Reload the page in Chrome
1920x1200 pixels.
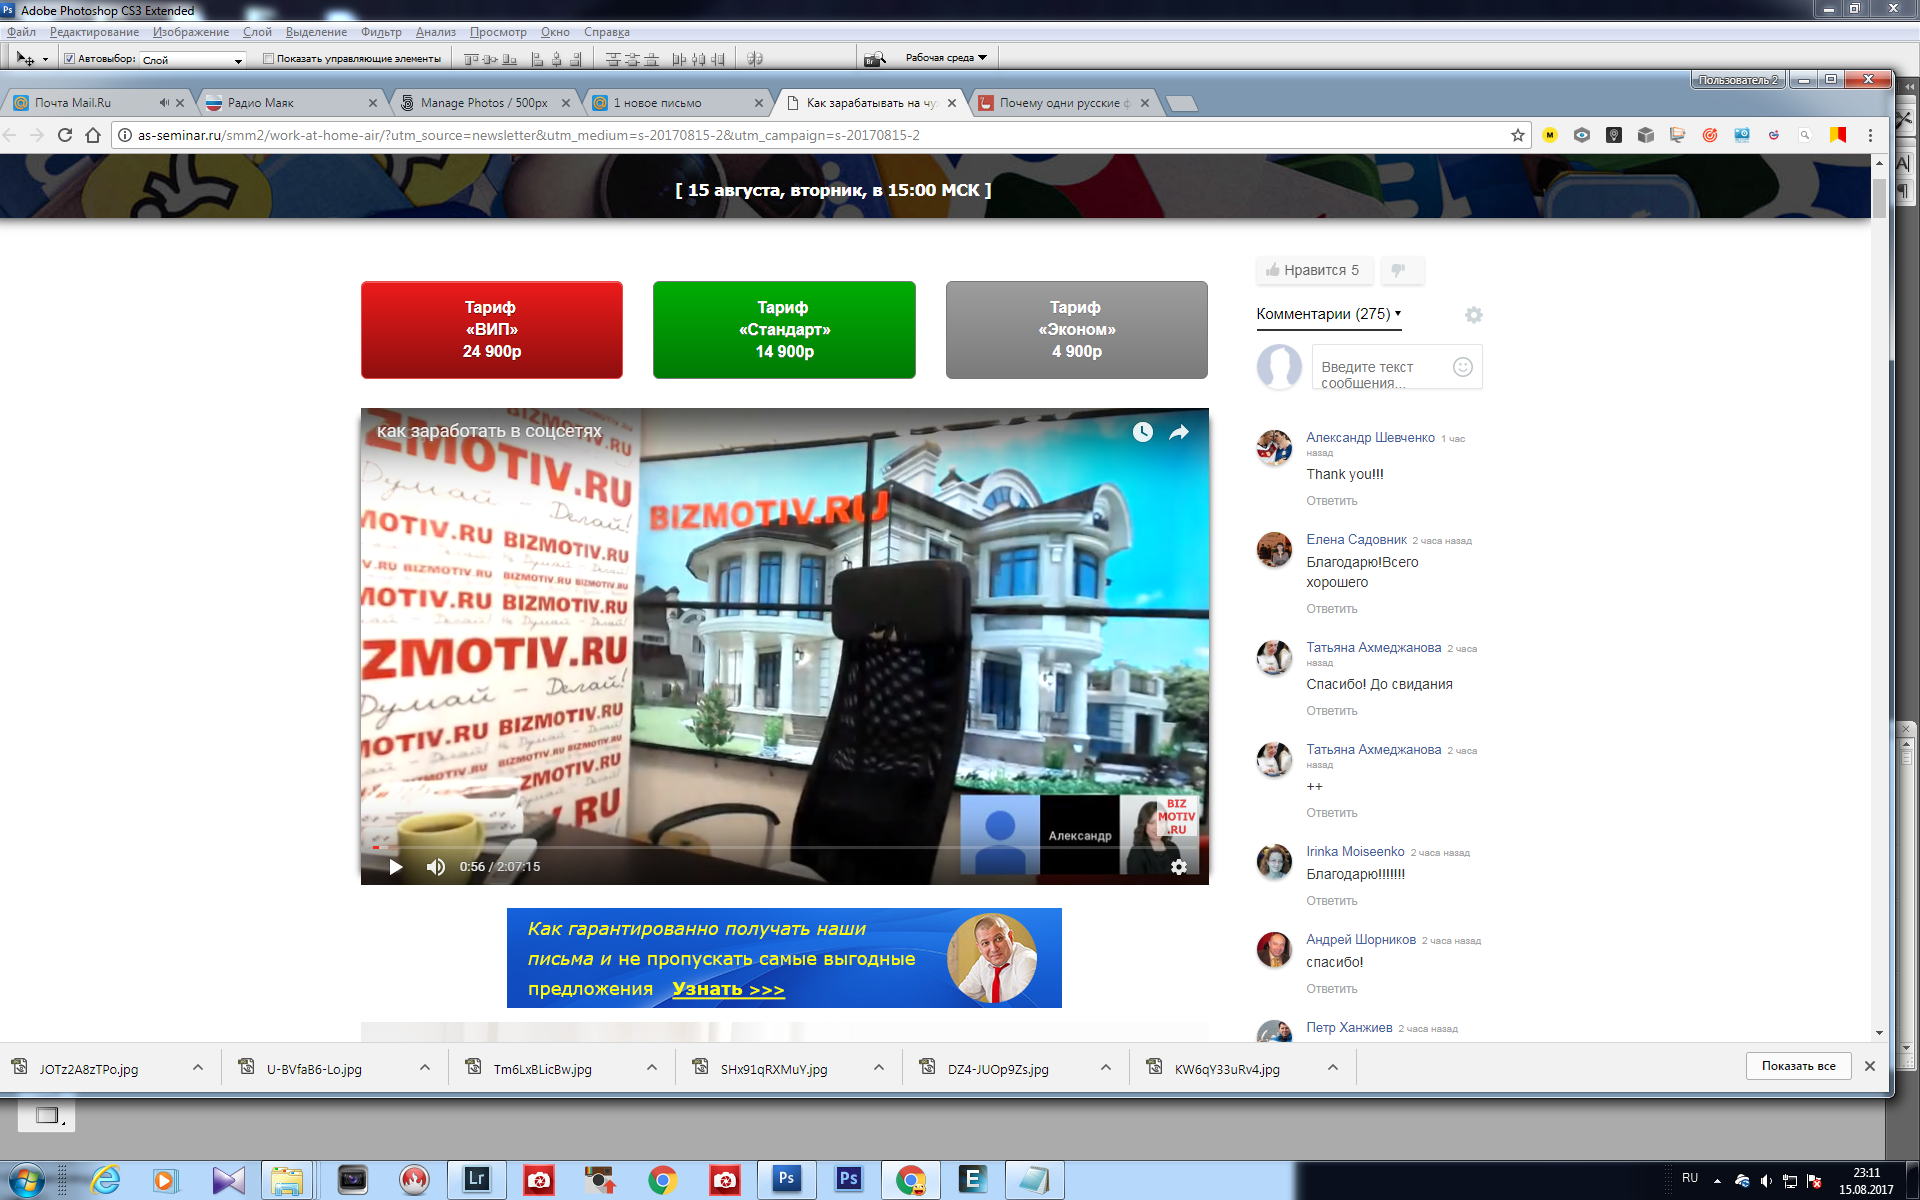(65, 135)
